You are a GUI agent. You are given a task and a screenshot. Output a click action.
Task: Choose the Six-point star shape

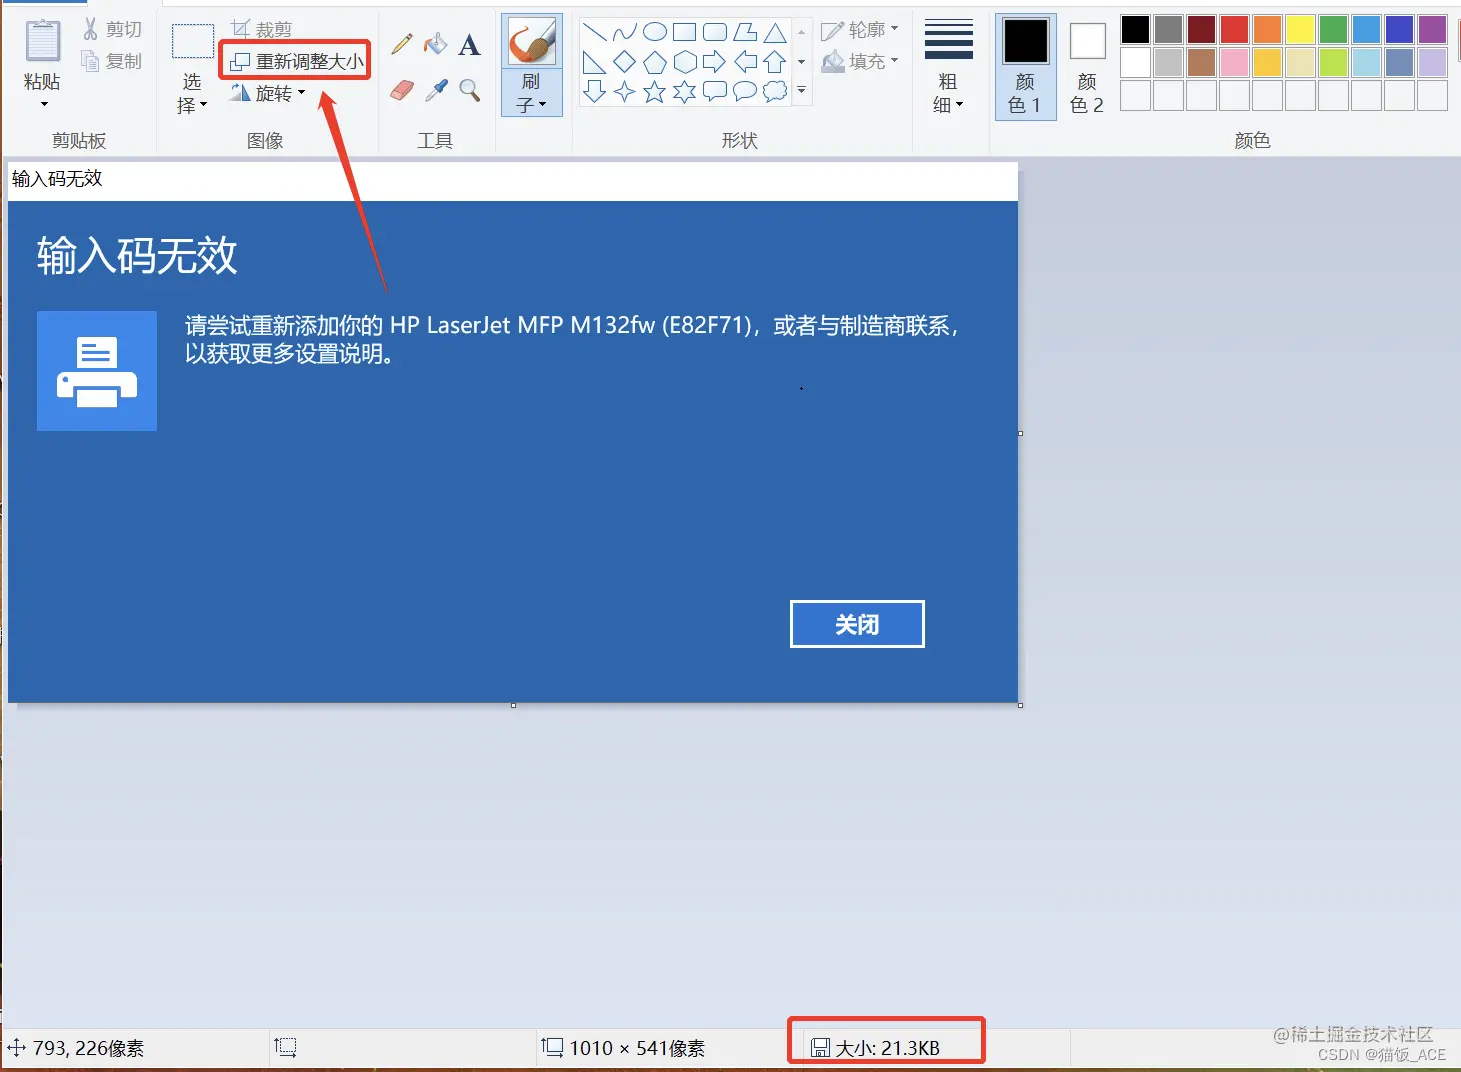[x=684, y=92]
